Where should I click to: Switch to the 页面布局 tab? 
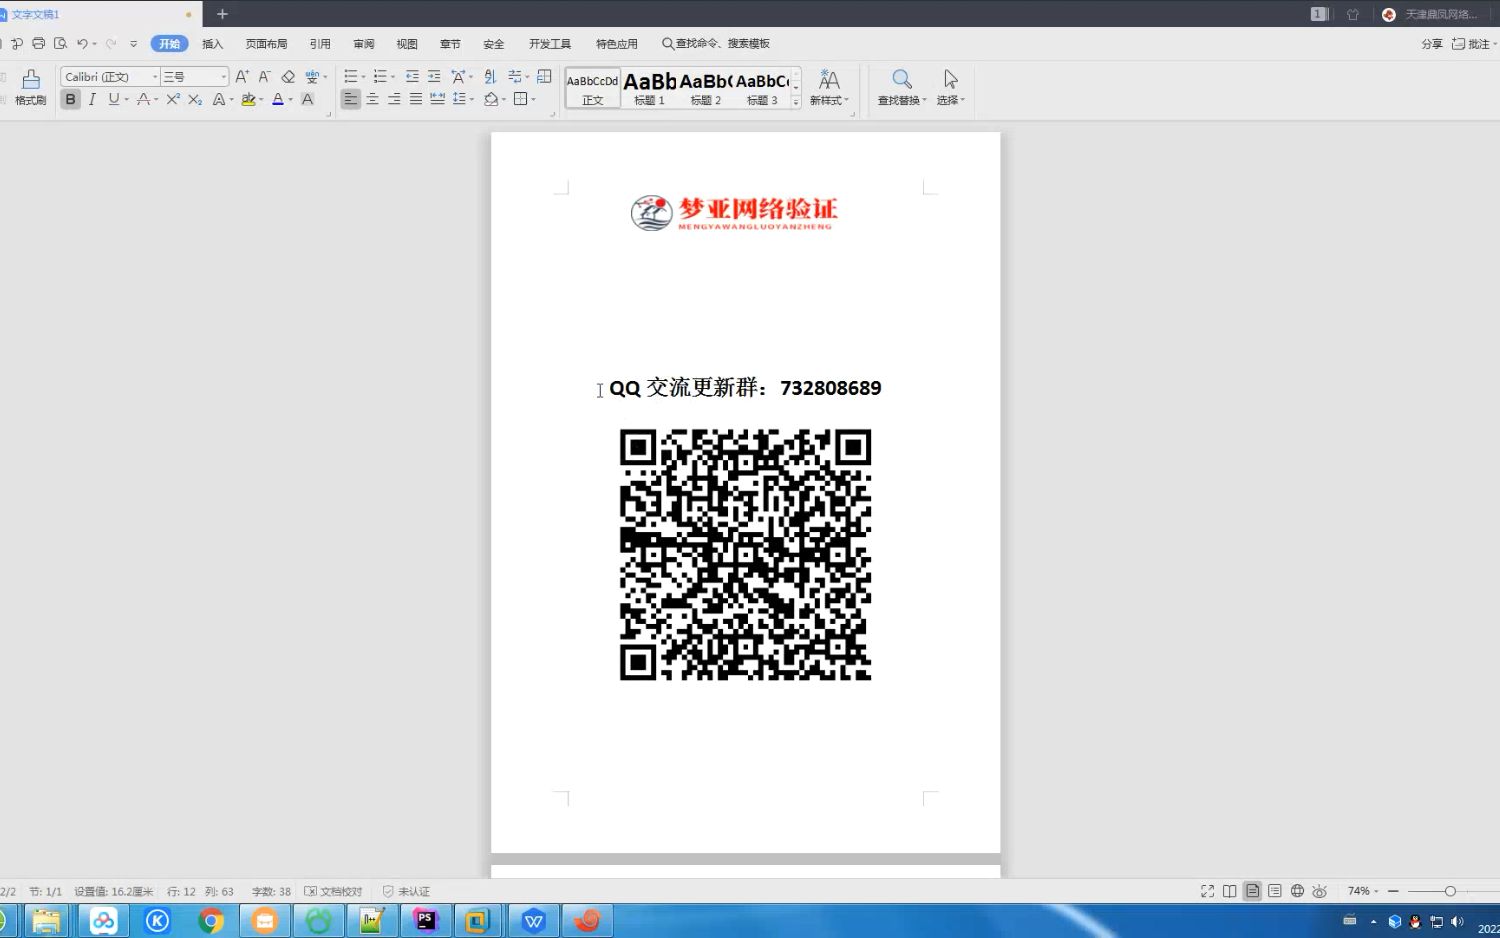coord(266,44)
